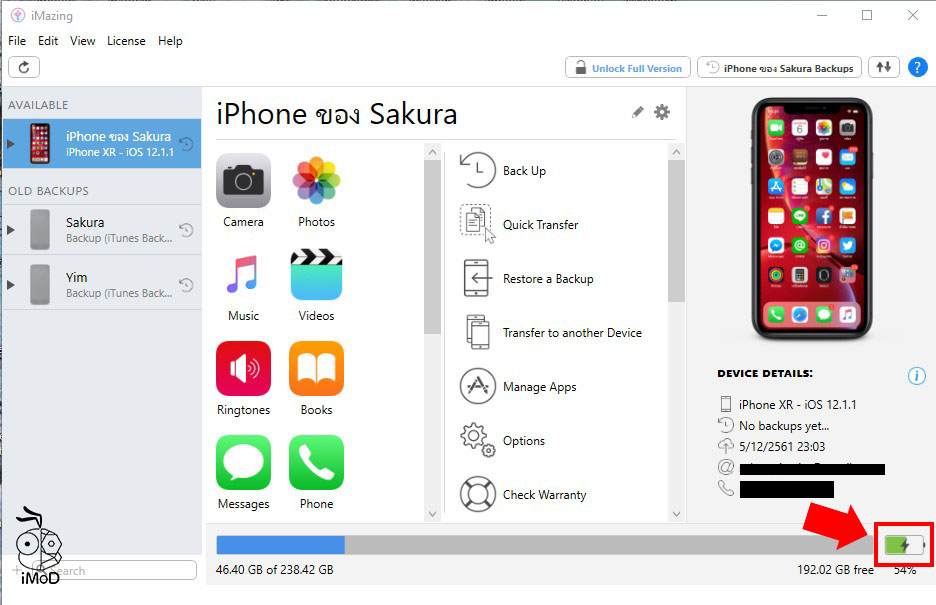
Task: Open the iPhone ของ Sakura Backups dropdown
Action: tap(778, 67)
